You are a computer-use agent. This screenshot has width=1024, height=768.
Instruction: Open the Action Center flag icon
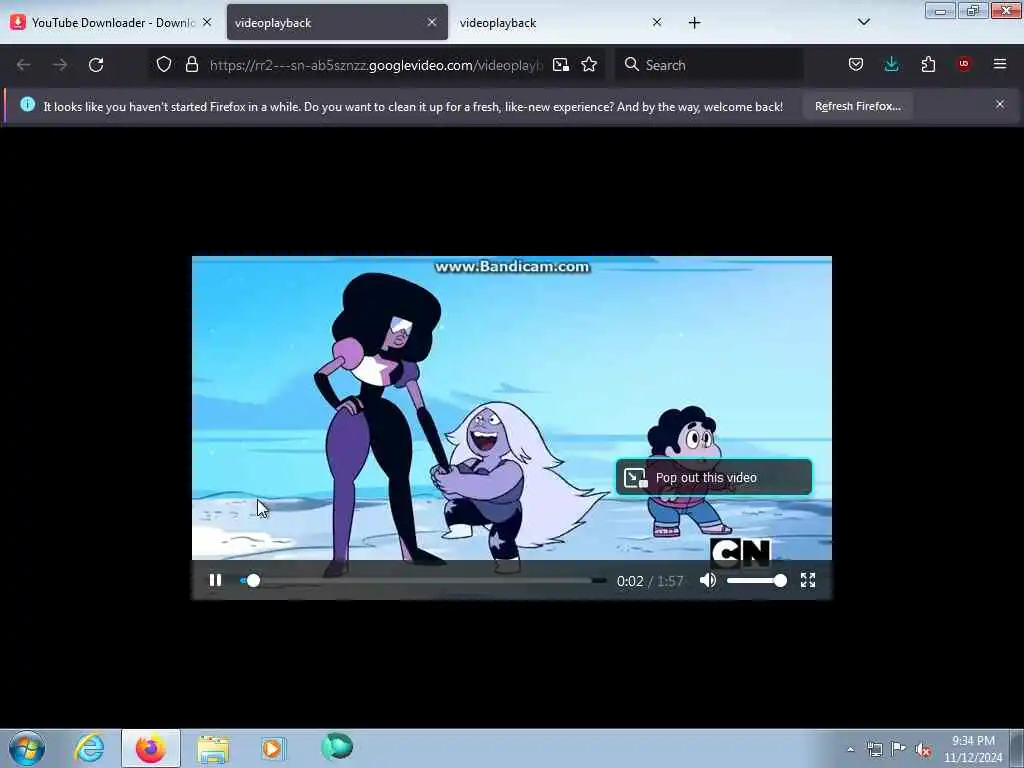coord(899,749)
